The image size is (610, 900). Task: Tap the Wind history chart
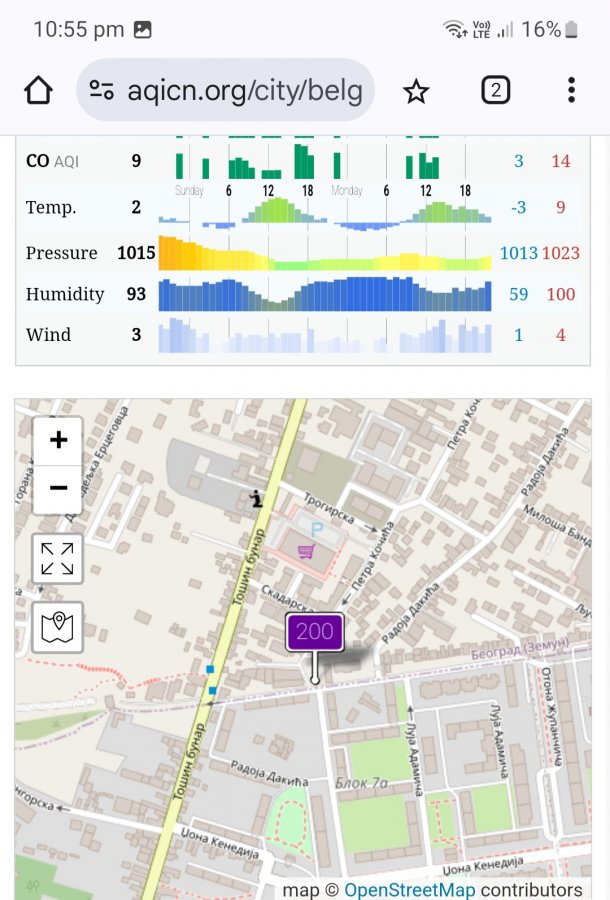pos(325,335)
